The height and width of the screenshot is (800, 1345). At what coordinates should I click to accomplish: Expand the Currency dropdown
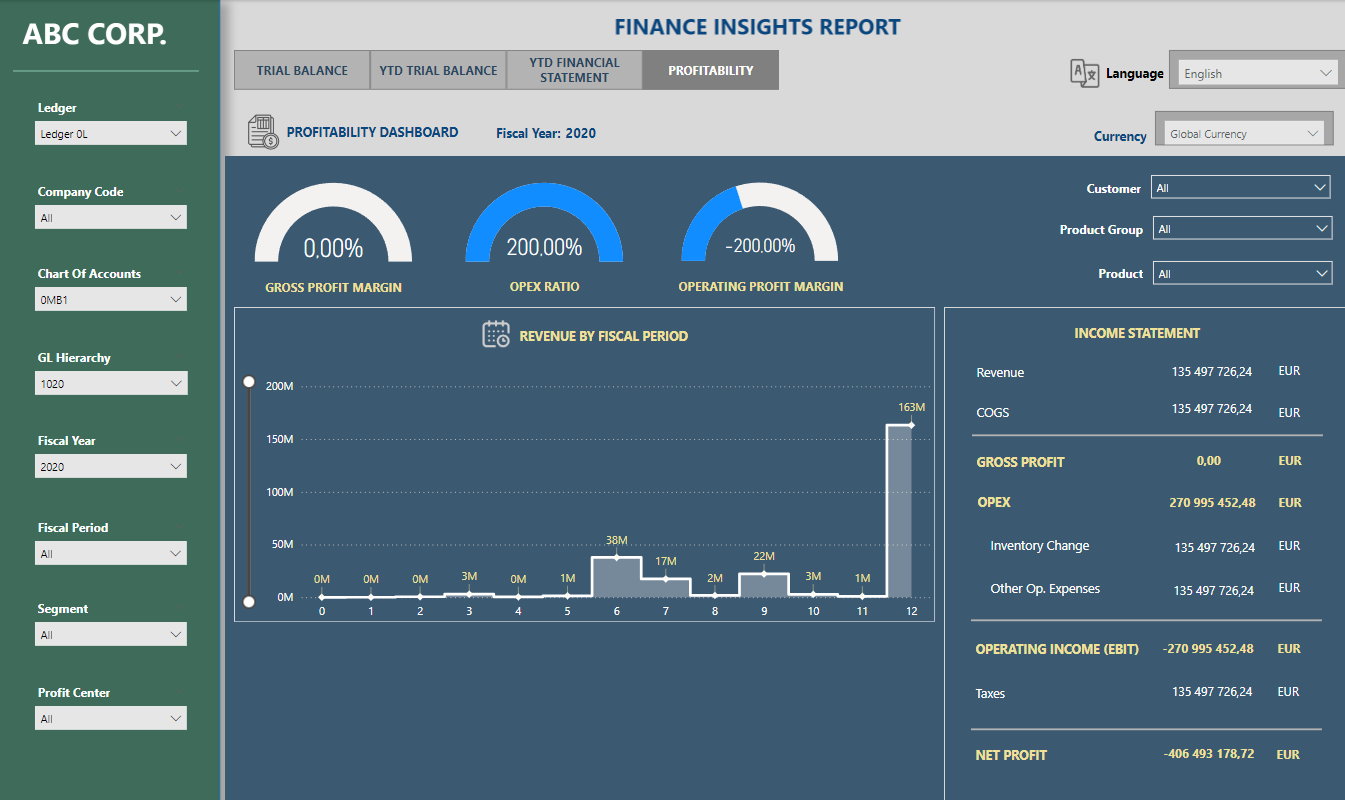[1244, 133]
